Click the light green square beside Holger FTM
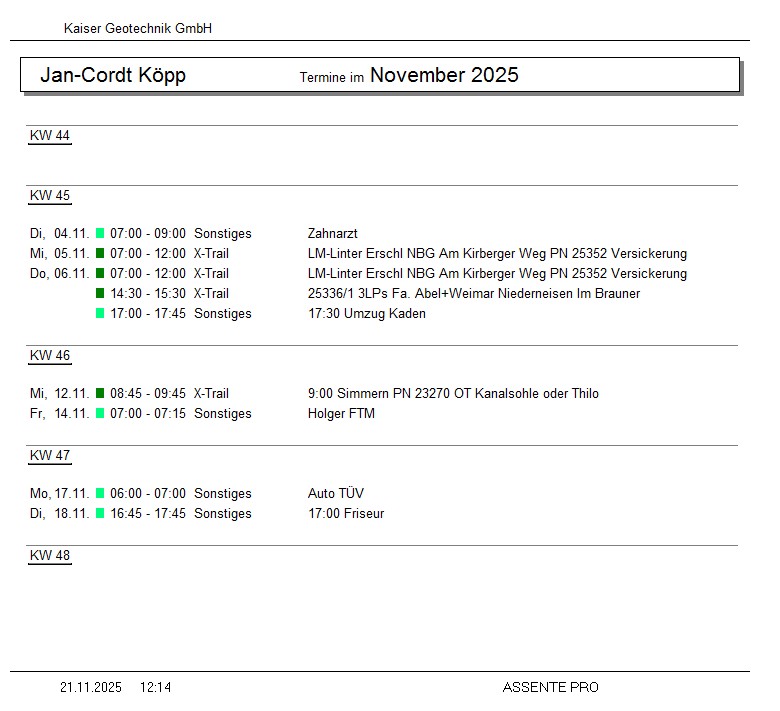The image size is (780, 711). (100, 413)
